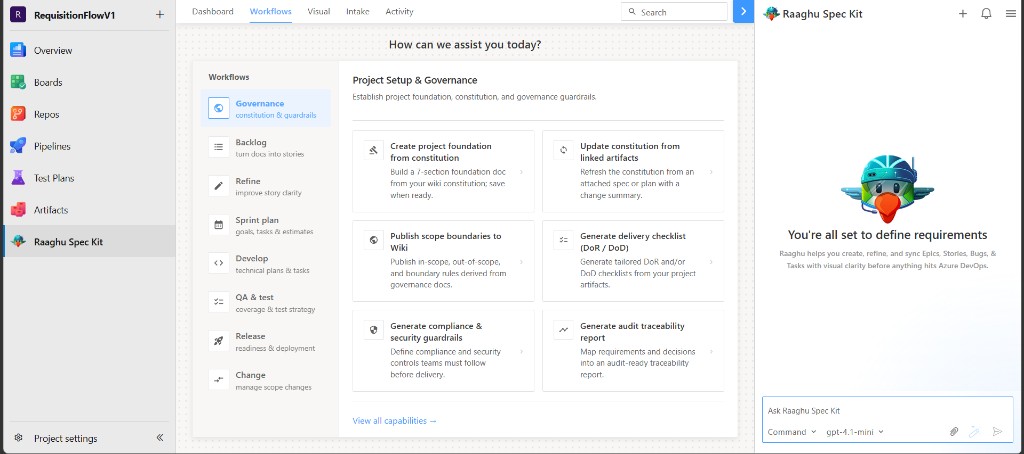Open Generate audit traceability report

[633, 351]
